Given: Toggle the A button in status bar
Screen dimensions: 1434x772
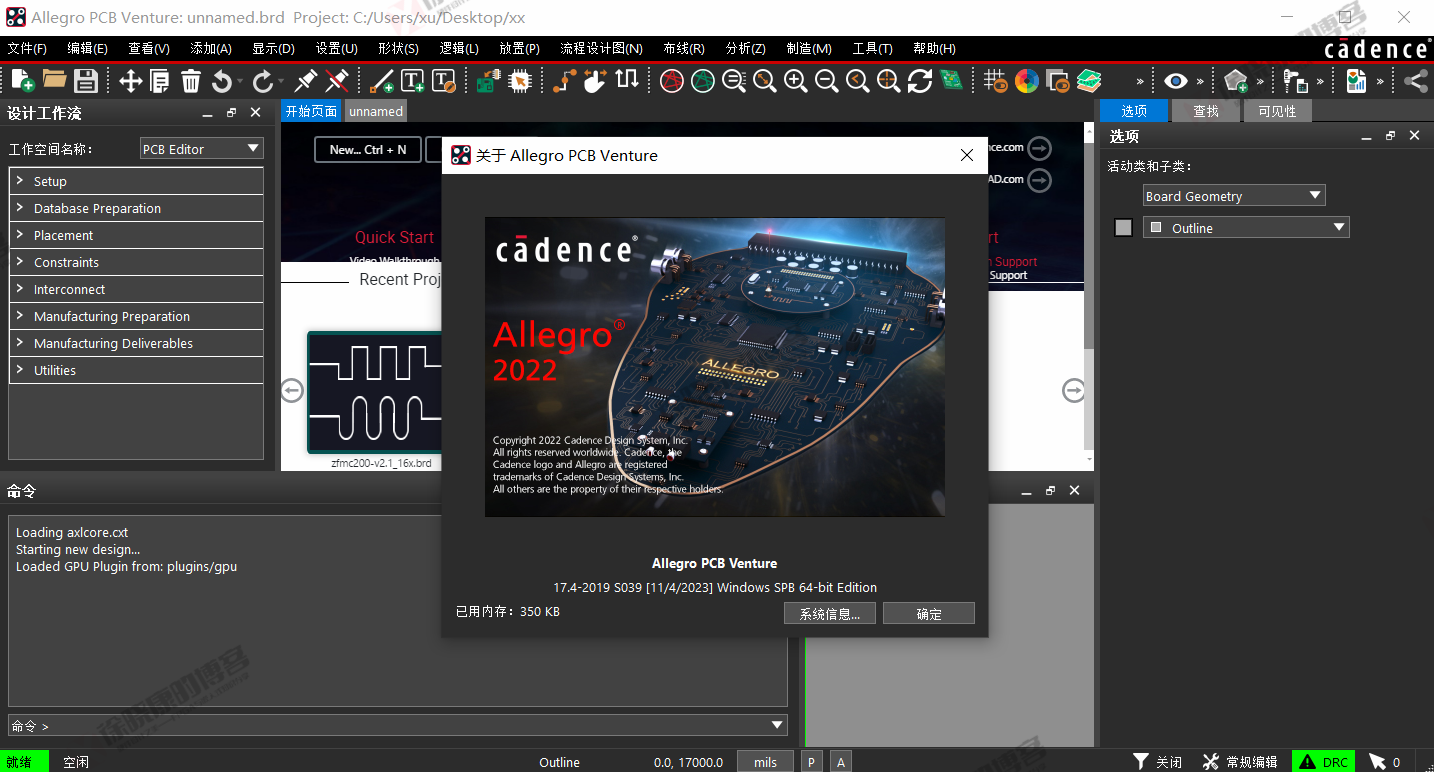Looking at the screenshot, I should 841,762.
